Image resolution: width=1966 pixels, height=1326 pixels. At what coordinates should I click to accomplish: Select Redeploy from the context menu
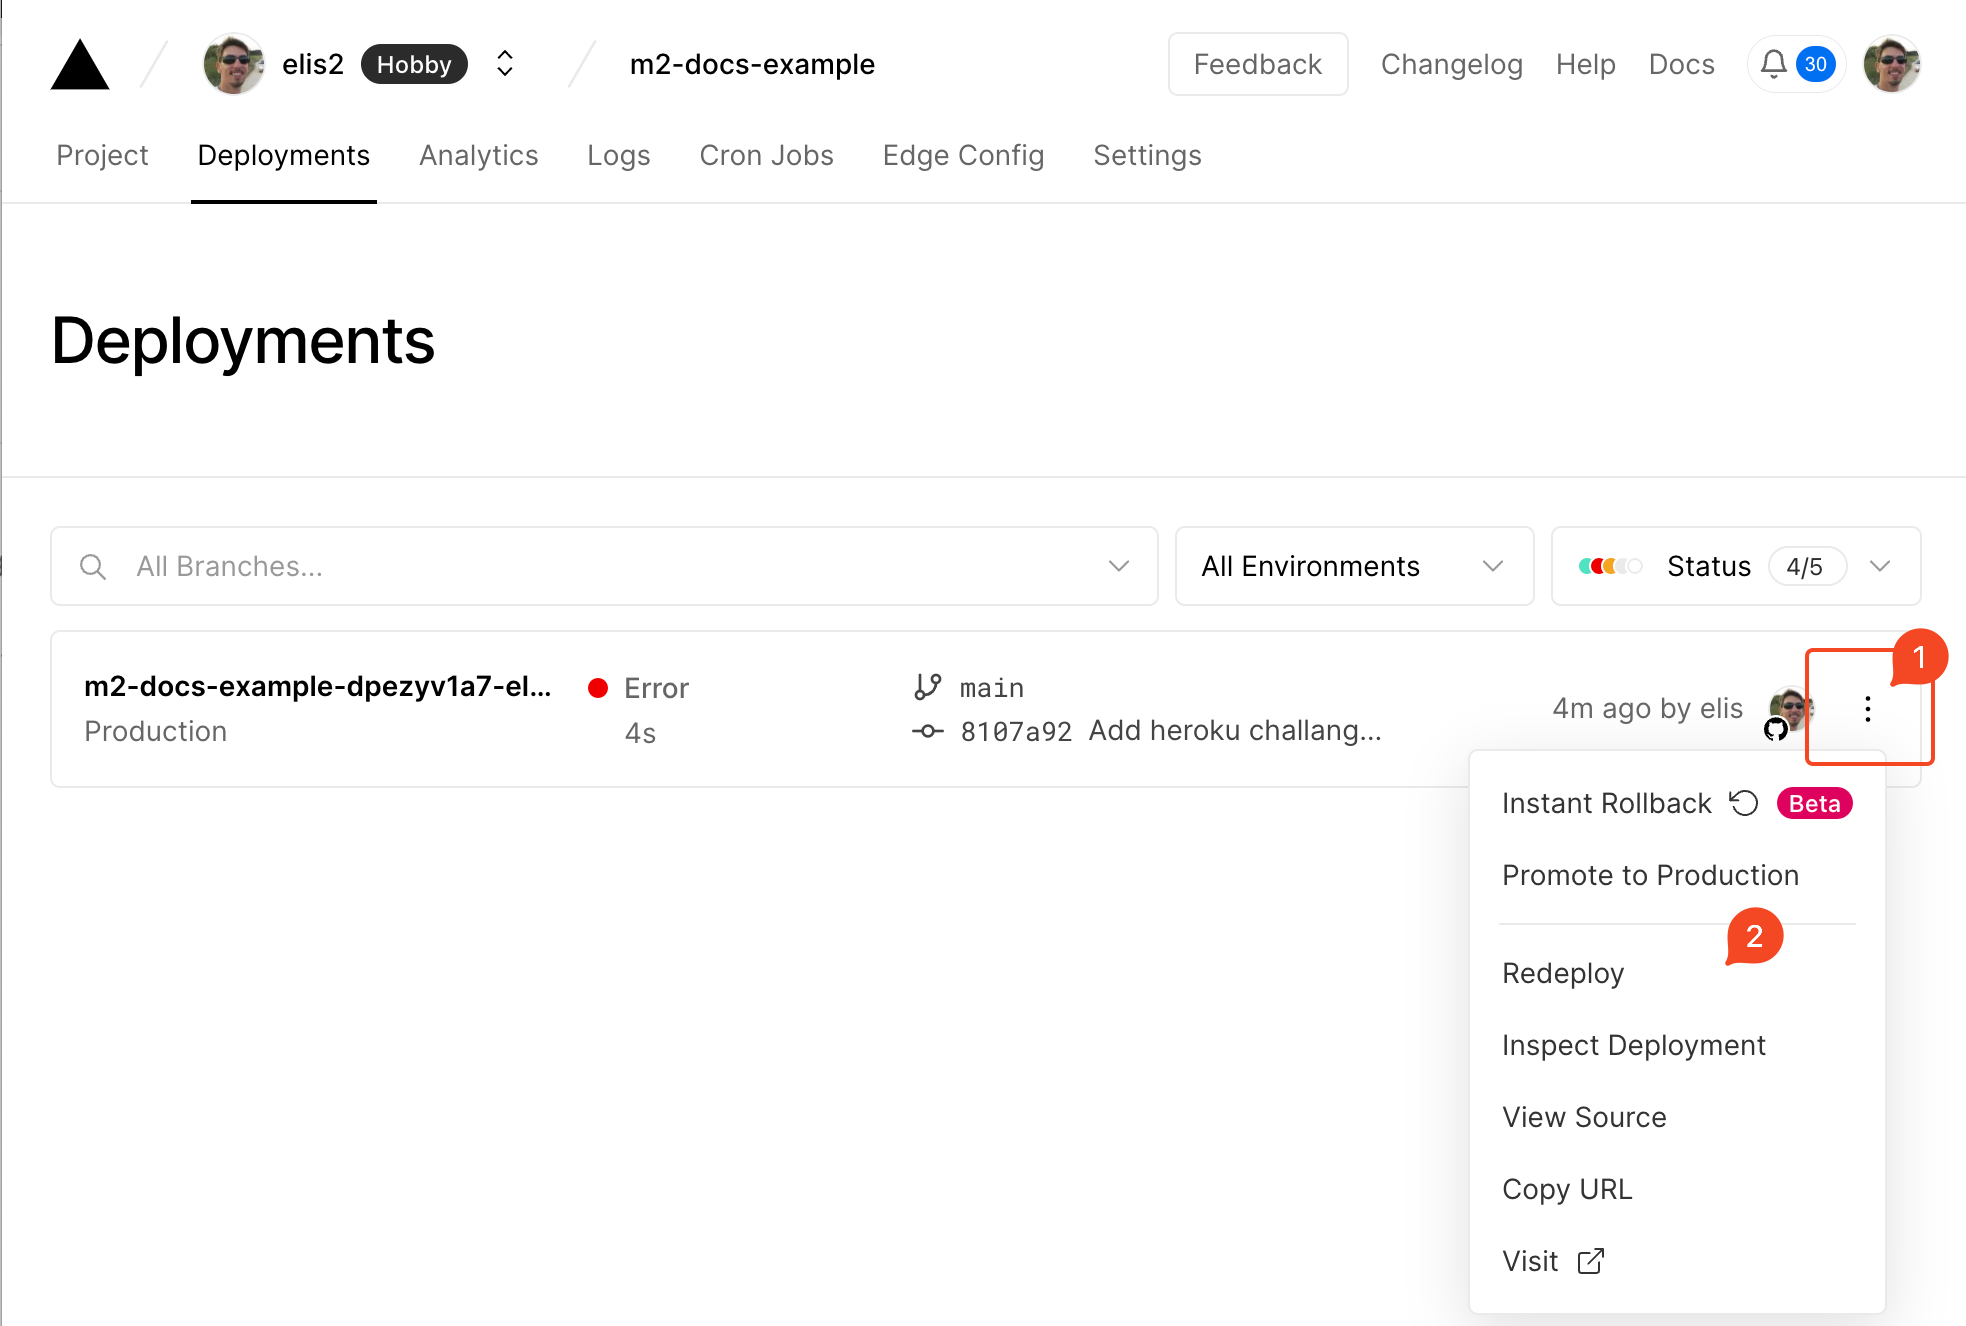[x=1563, y=973]
